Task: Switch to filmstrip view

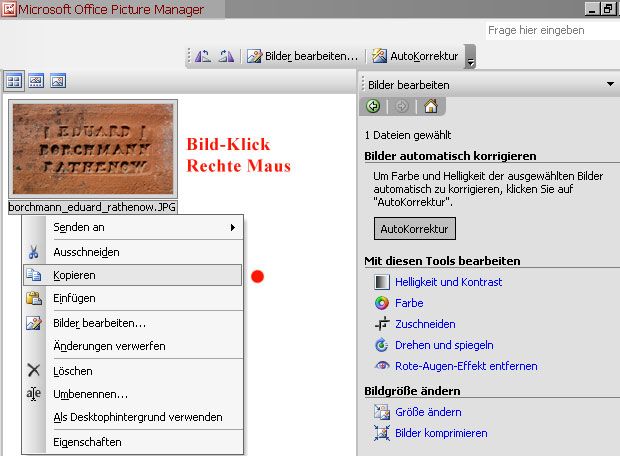Action: (x=36, y=81)
